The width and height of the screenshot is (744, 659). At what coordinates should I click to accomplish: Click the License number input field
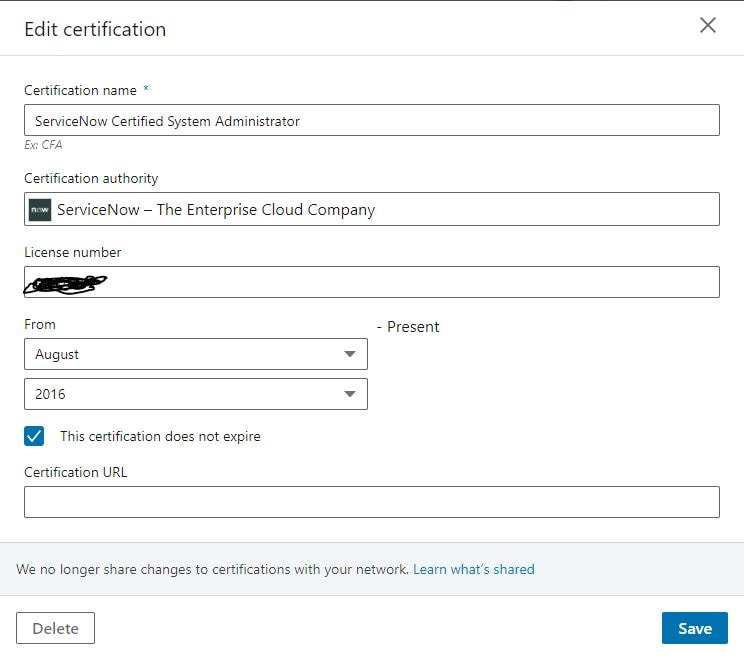coord(372,282)
